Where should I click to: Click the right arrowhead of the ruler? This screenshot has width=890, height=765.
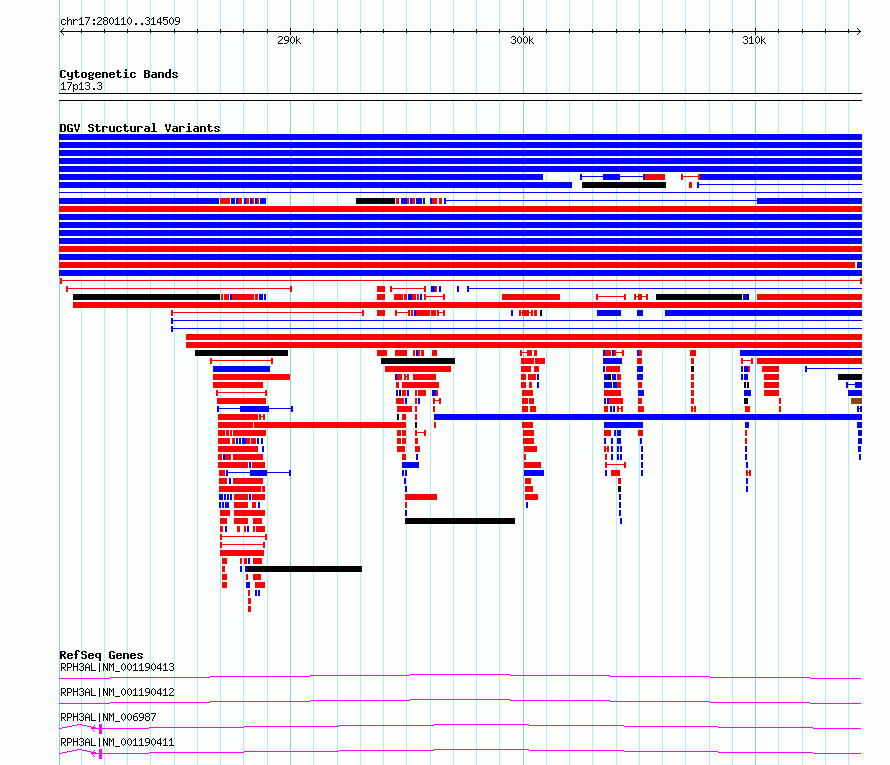pyautogui.click(x=859, y=32)
